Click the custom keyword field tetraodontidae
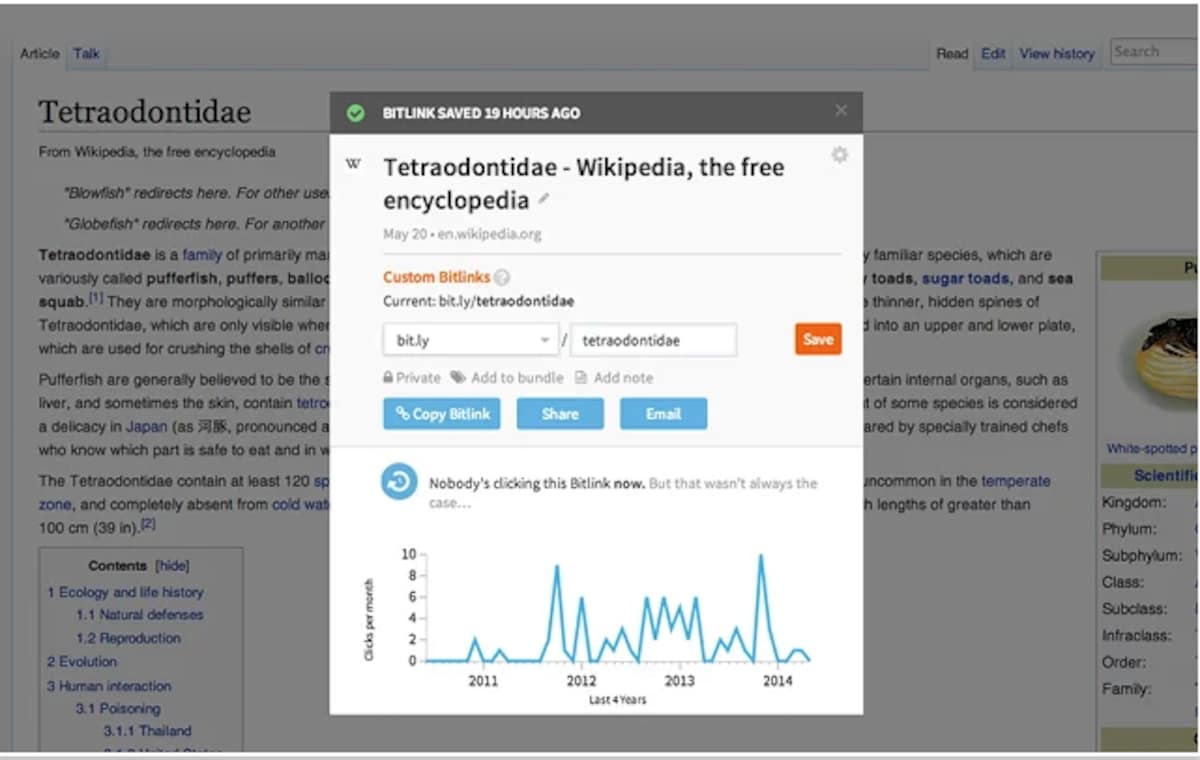Screen dimensions: 1200x760 coord(654,340)
